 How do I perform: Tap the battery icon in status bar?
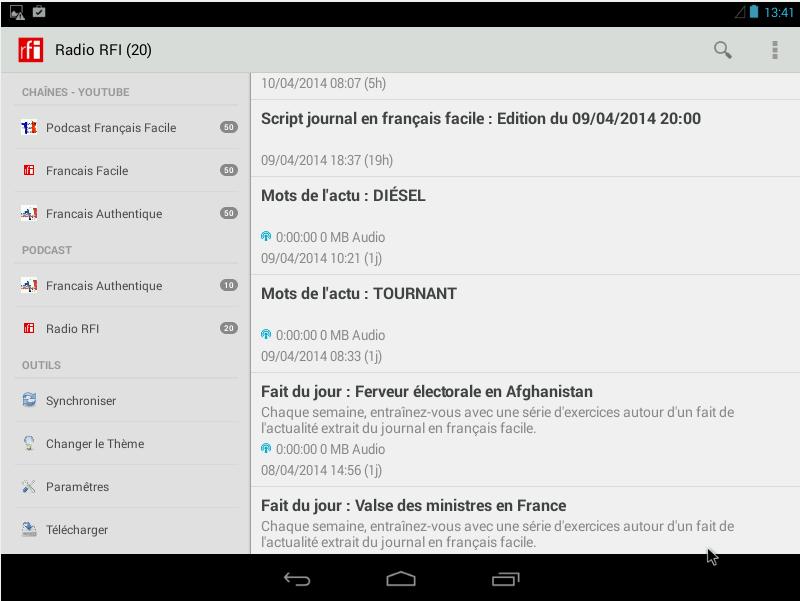[x=754, y=12]
